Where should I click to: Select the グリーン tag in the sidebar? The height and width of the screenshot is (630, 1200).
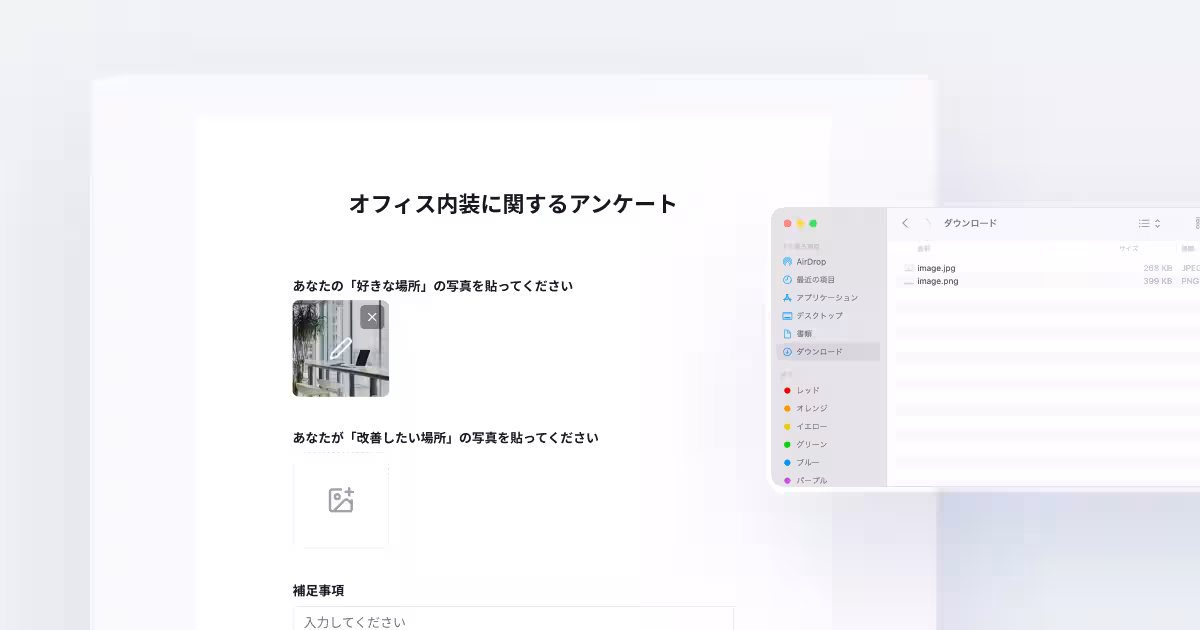(810, 444)
